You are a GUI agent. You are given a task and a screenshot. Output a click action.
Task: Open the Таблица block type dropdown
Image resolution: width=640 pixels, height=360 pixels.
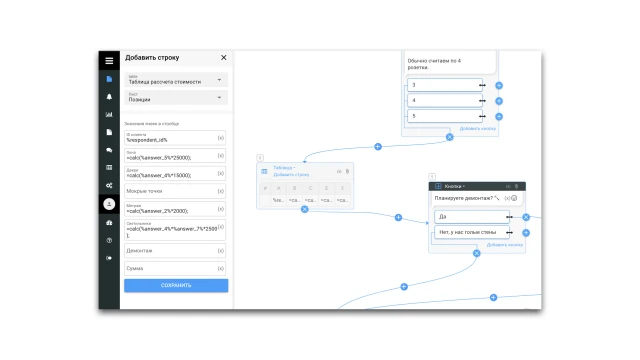coord(284,168)
